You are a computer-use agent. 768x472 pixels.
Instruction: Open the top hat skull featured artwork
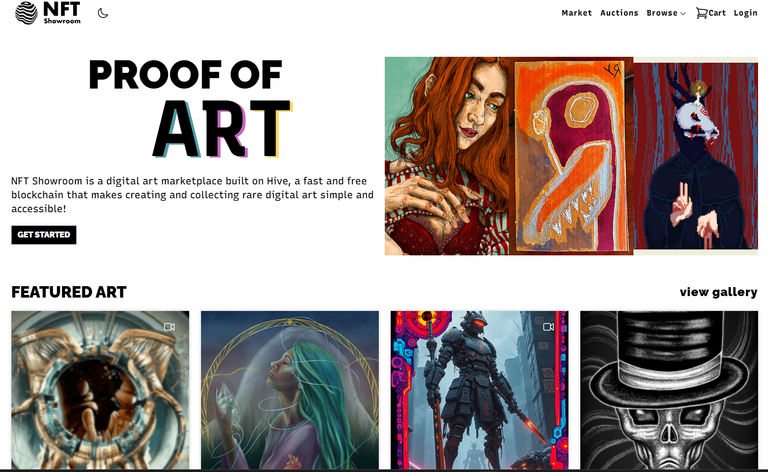point(669,390)
